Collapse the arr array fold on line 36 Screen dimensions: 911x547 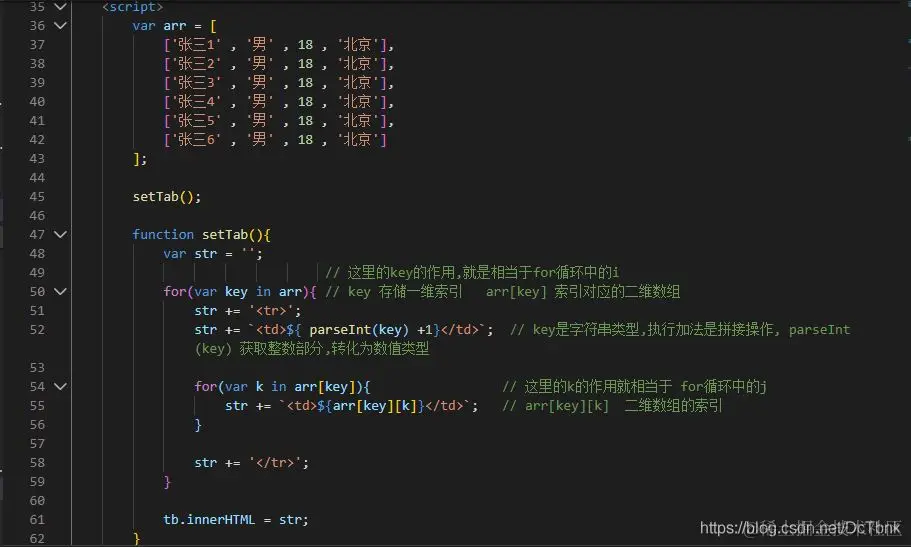pos(60,26)
